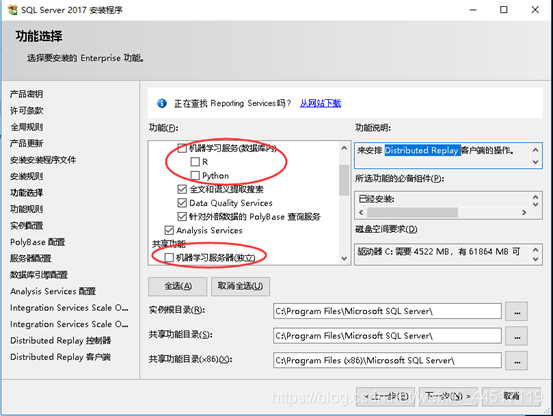Click the 已经安装: entry
Viewport: 553px width, 416px height.
(377, 199)
